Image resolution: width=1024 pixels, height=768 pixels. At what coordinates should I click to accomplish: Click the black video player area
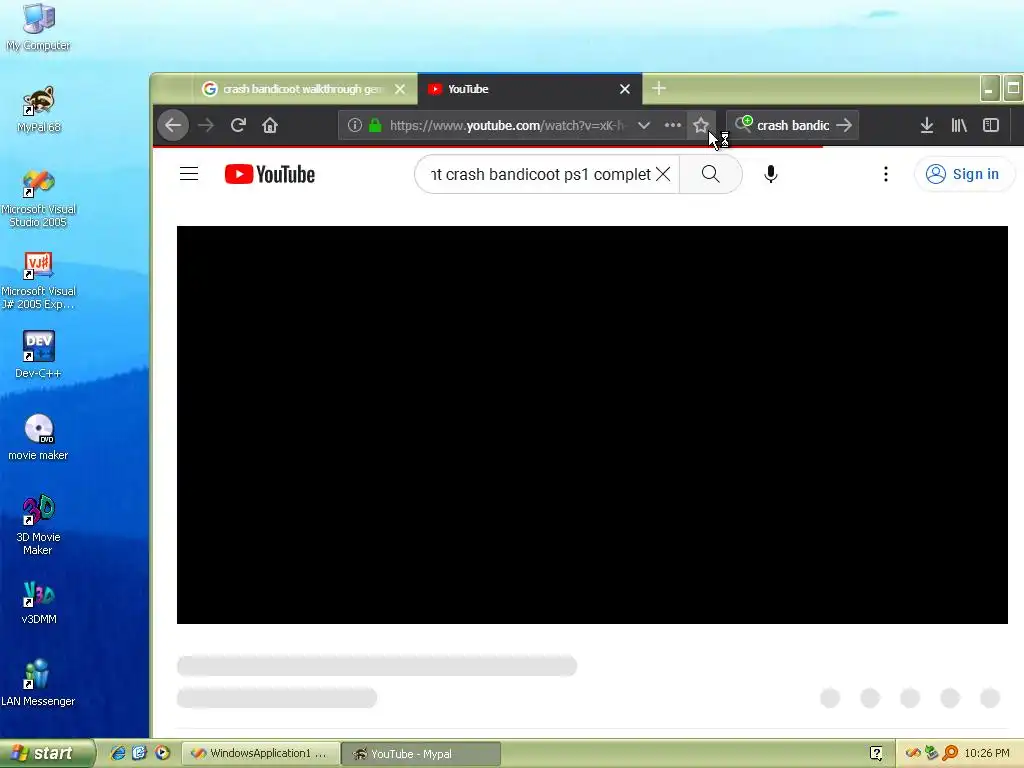tap(592, 424)
